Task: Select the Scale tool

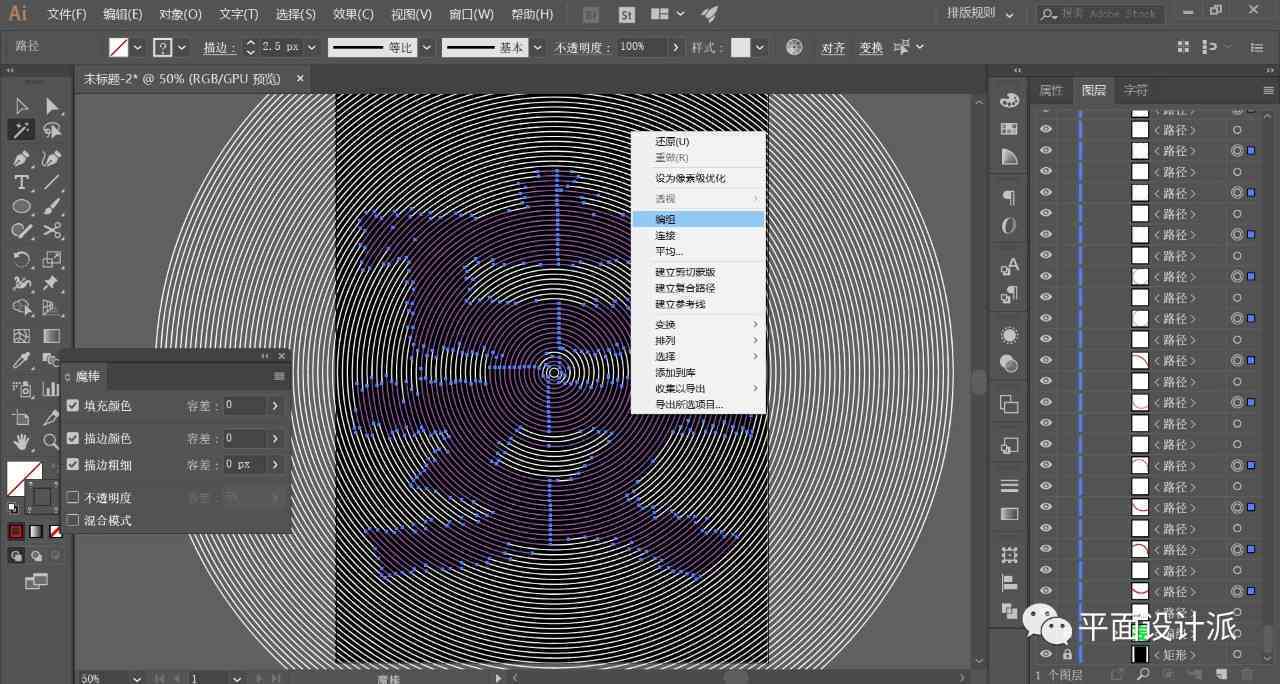Action: pyautogui.click(x=52, y=259)
